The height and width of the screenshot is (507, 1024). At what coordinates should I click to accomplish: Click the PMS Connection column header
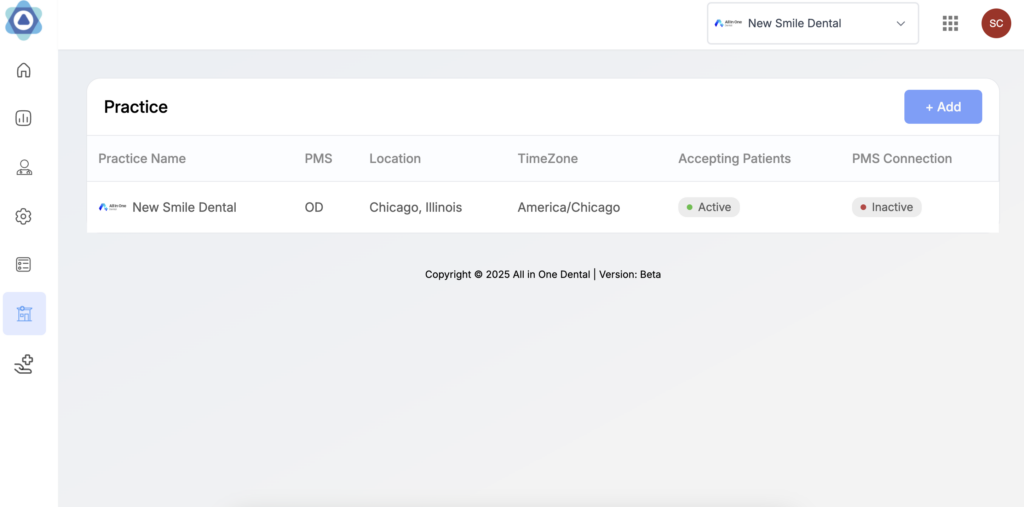point(901,158)
